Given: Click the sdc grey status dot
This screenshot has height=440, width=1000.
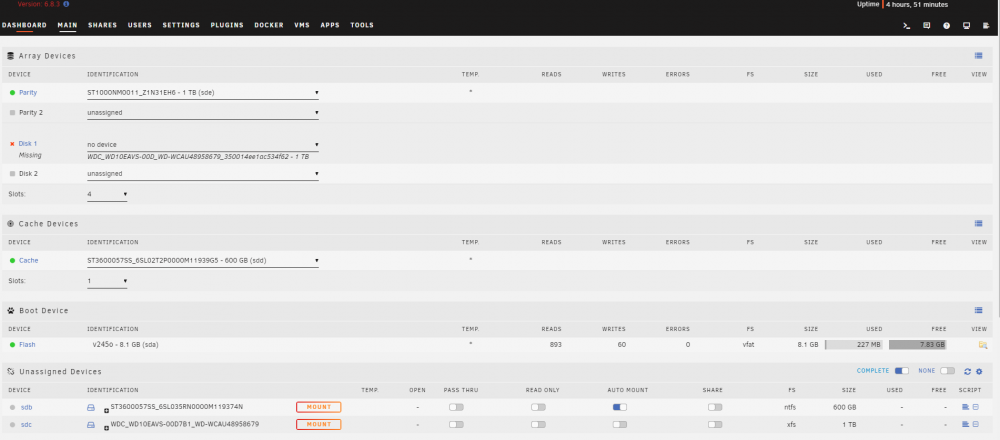Looking at the screenshot, I should 12,424.
